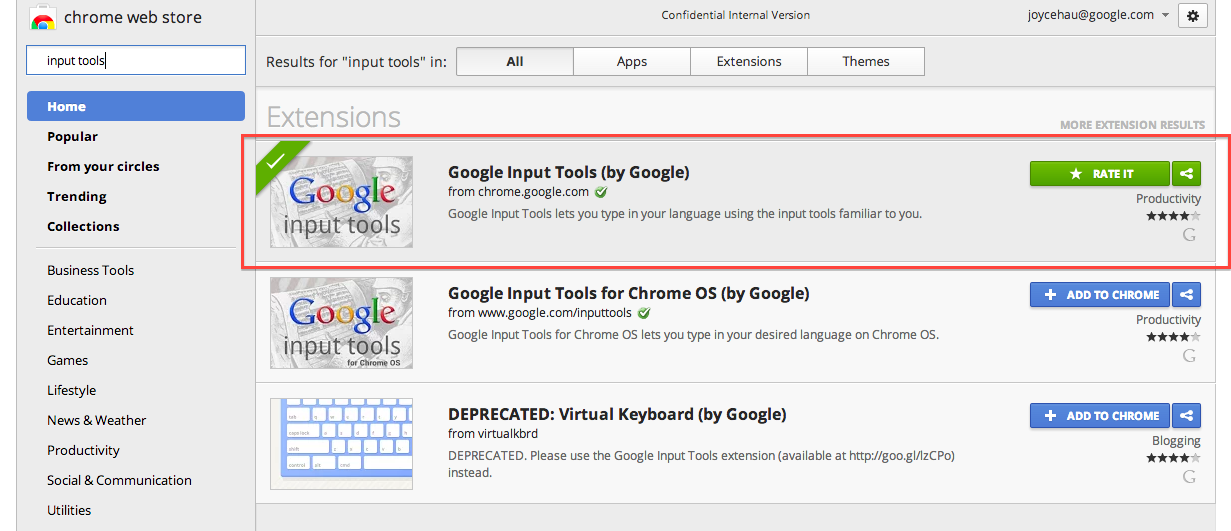
Task: Open Google Input Tools for Chrome OS title
Action: click(x=629, y=293)
